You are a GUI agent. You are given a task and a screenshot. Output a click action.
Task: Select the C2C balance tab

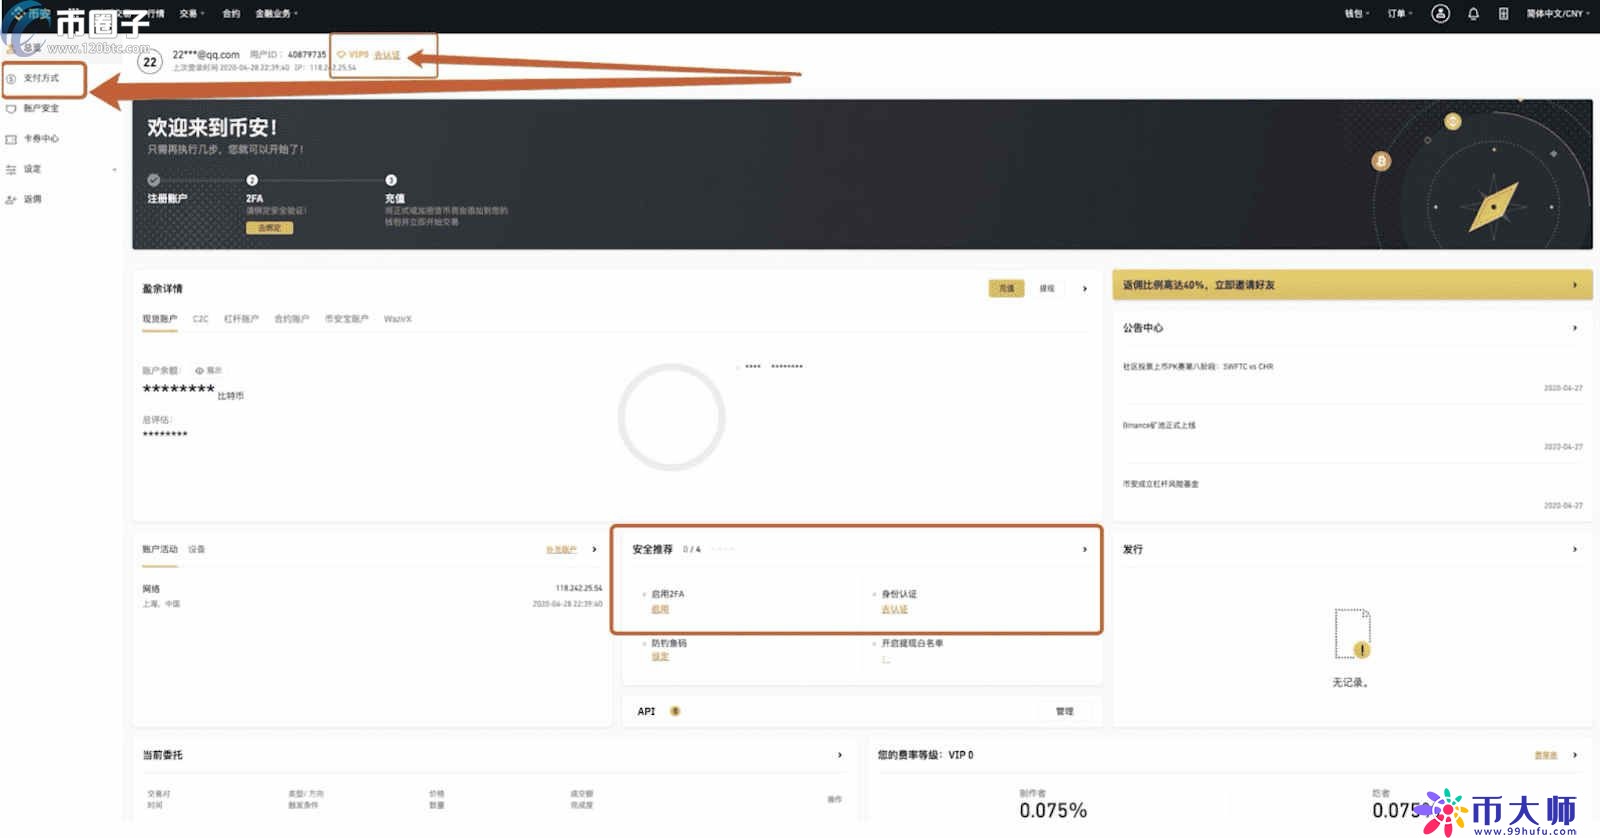(200, 319)
